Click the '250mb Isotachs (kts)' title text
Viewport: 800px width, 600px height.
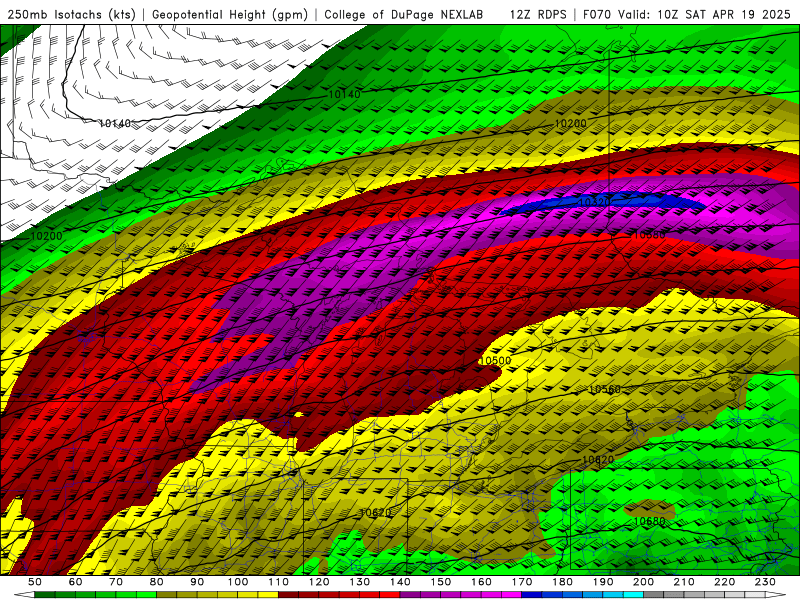pos(72,14)
